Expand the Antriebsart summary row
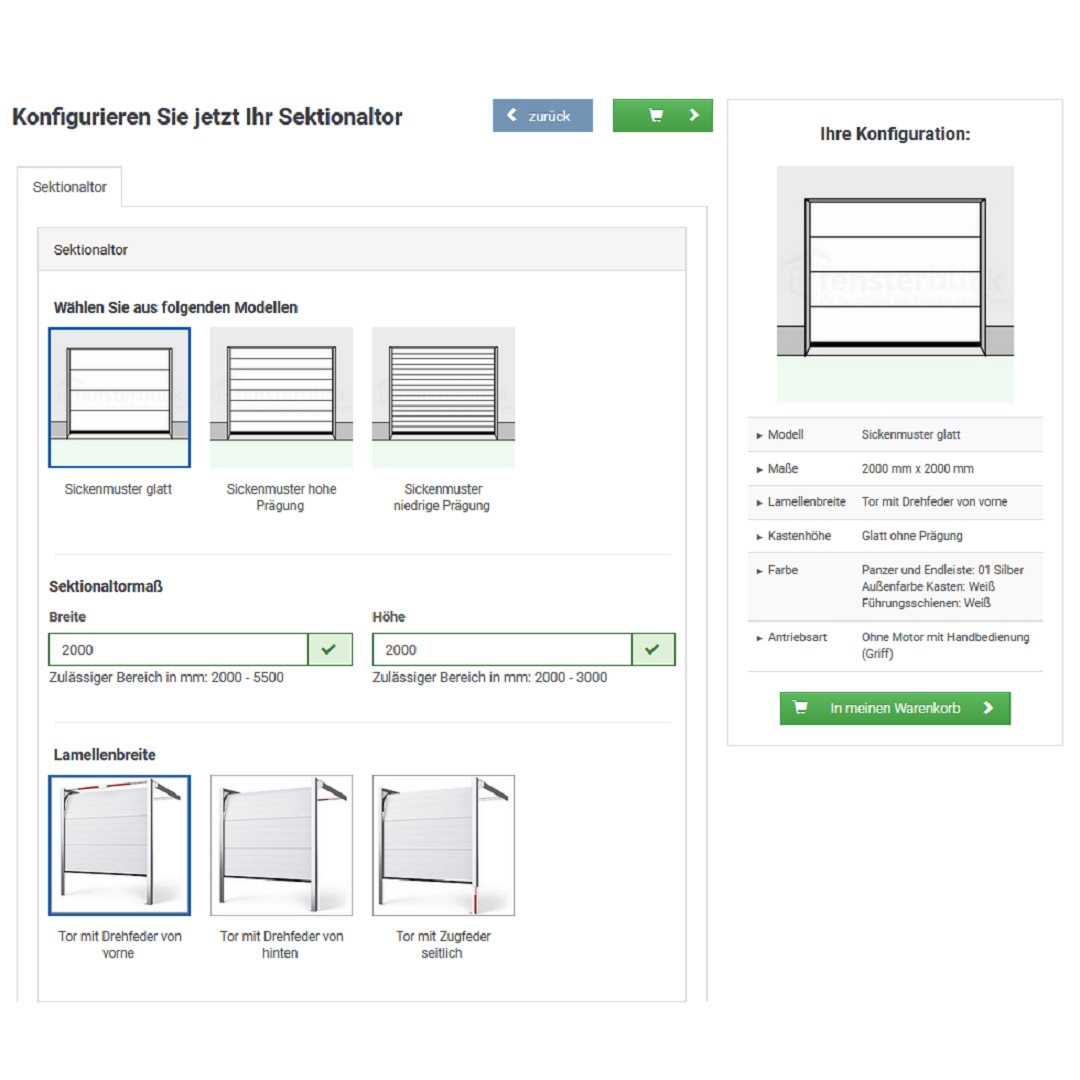 [x=797, y=637]
